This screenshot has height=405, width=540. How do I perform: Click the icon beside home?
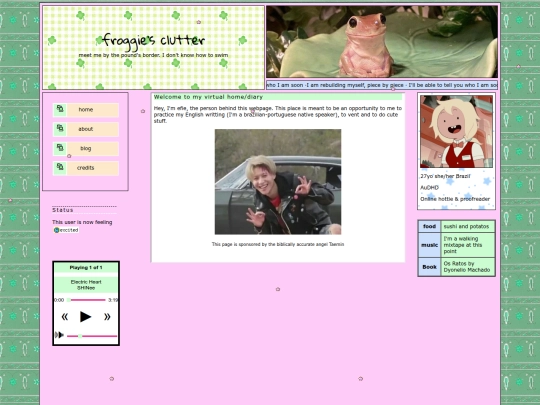[60, 109]
